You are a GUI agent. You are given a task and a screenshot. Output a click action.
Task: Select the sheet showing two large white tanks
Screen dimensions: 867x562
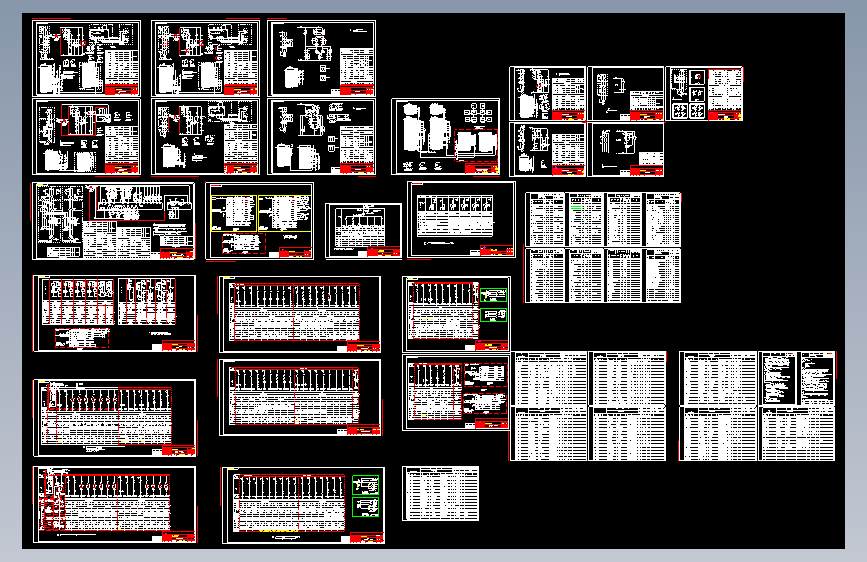point(446,137)
